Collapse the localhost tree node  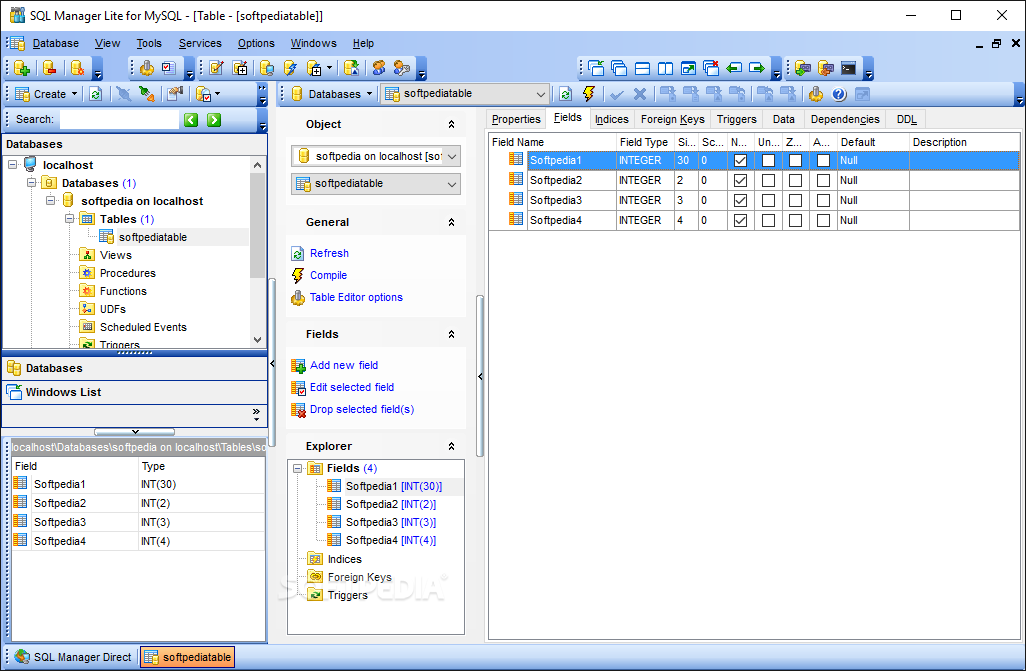(12, 165)
